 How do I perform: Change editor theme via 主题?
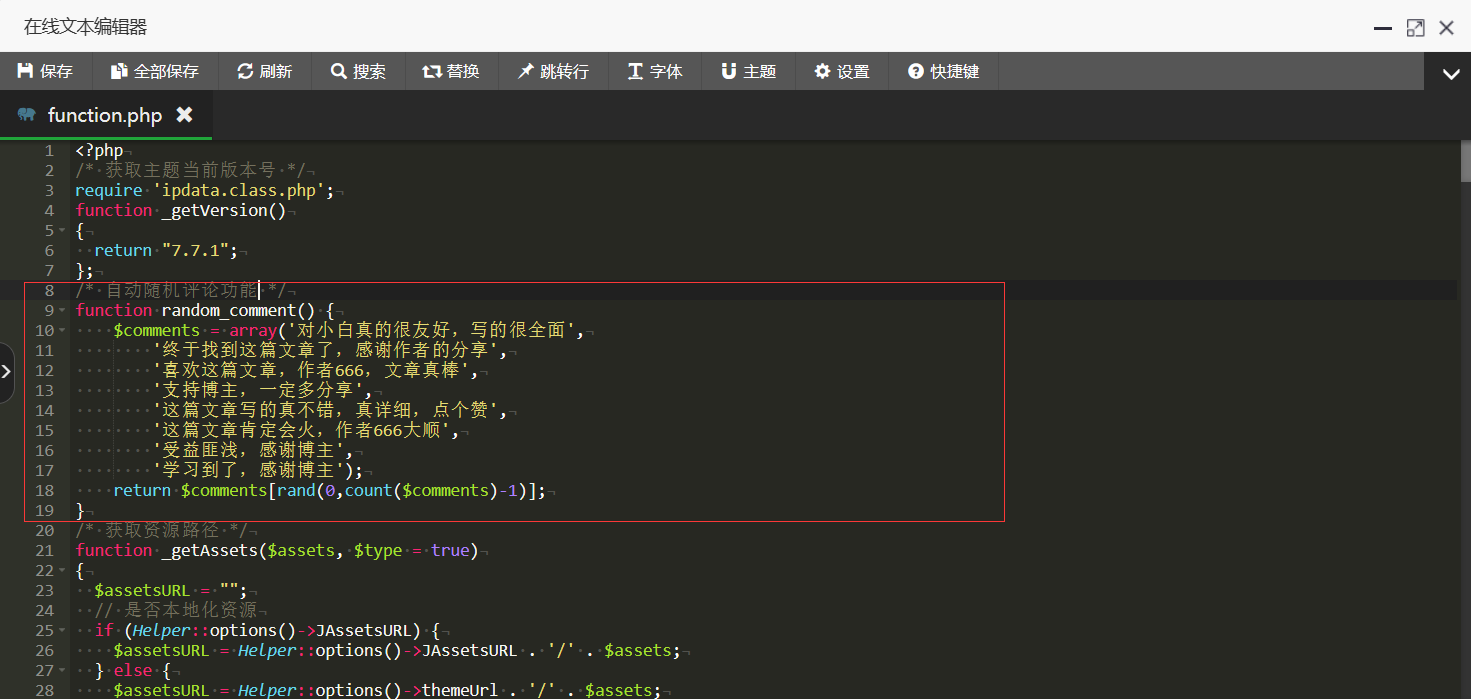point(748,71)
